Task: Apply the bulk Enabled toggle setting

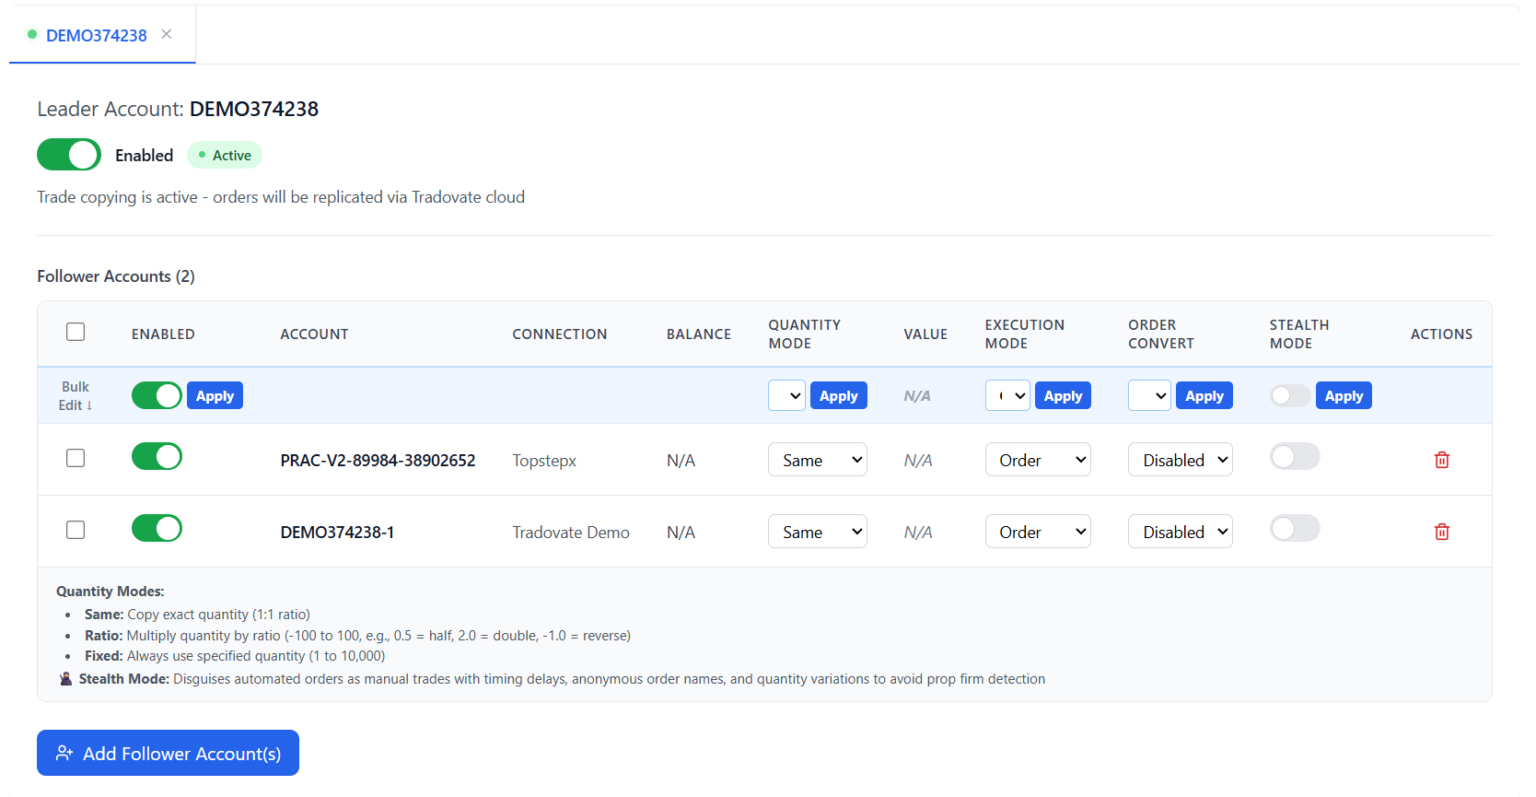Action: pyautogui.click(x=214, y=396)
